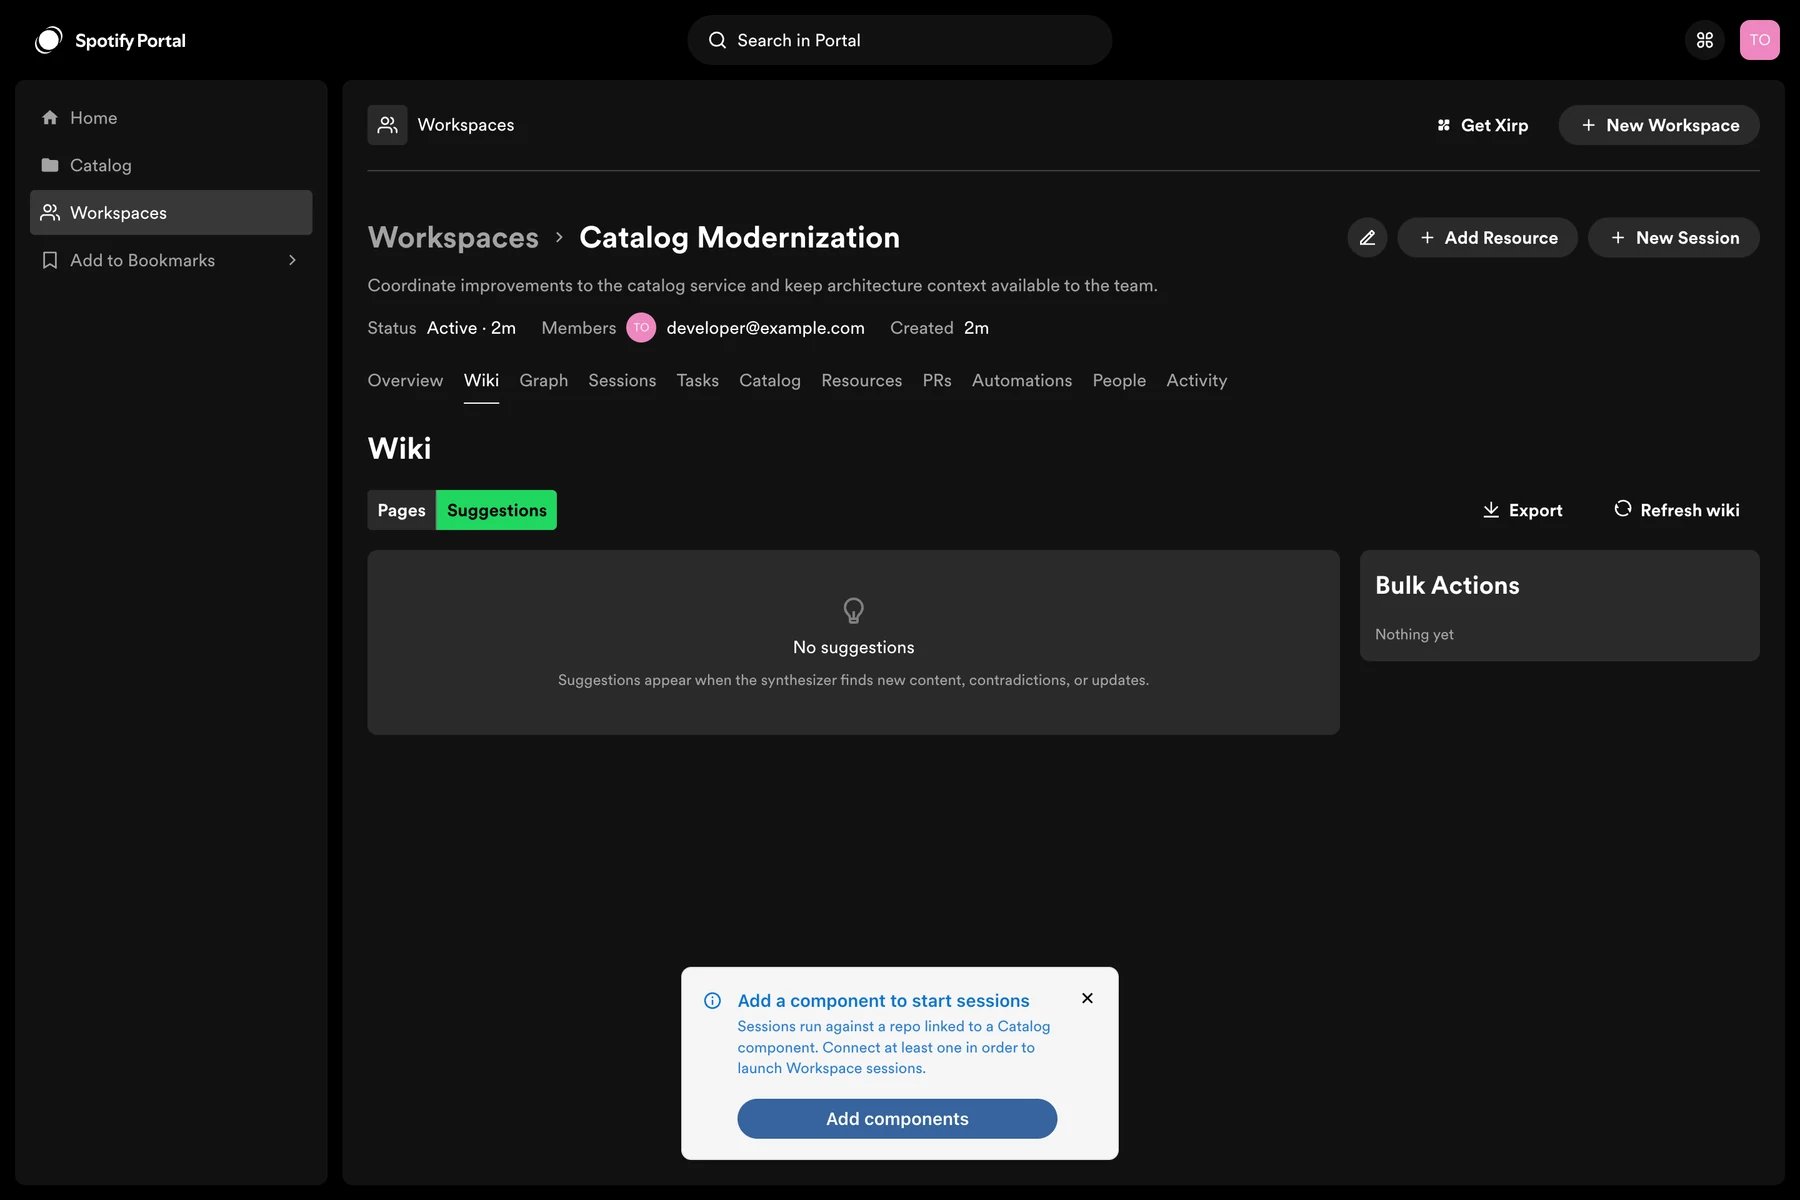1800x1200 pixels.
Task: Click the member avatar next to developer@example.com
Action: (x=641, y=328)
